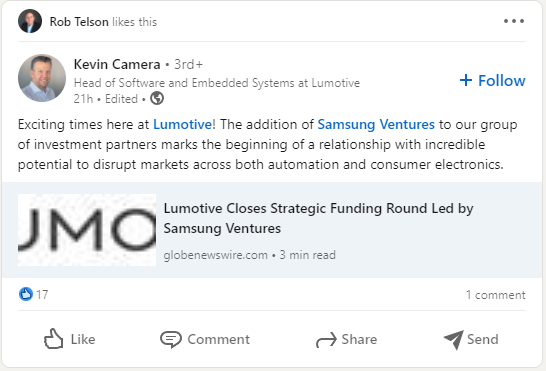Click the plus icon beside Follow
The height and width of the screenshot is (371, 546).
coord(466,80)
